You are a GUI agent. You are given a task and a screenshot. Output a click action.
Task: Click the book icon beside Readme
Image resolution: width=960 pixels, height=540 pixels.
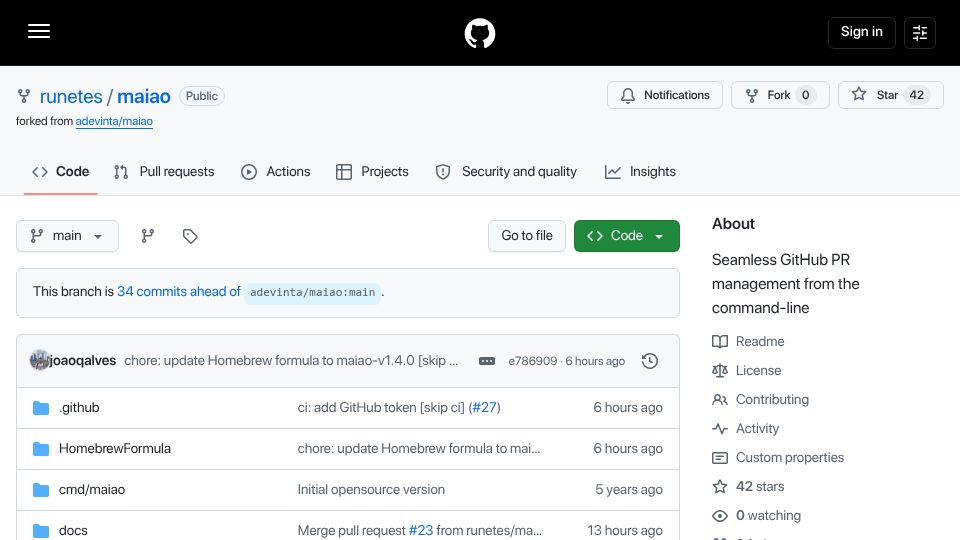(x=720, y=342)
